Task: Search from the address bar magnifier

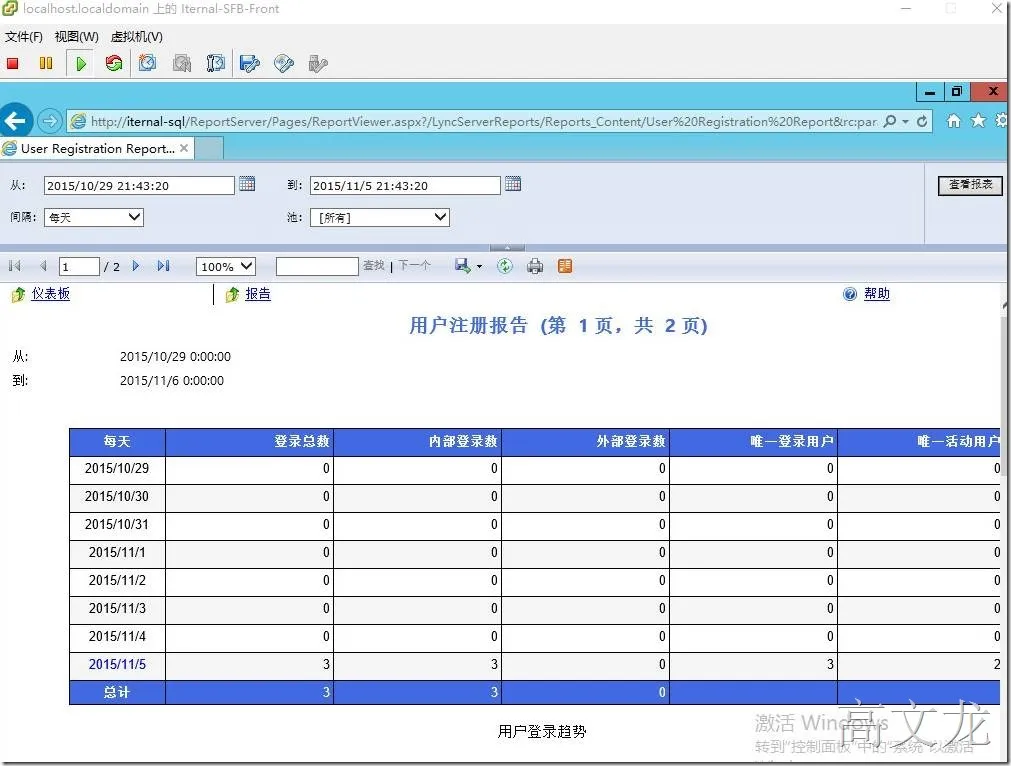Action: point(890,121)
